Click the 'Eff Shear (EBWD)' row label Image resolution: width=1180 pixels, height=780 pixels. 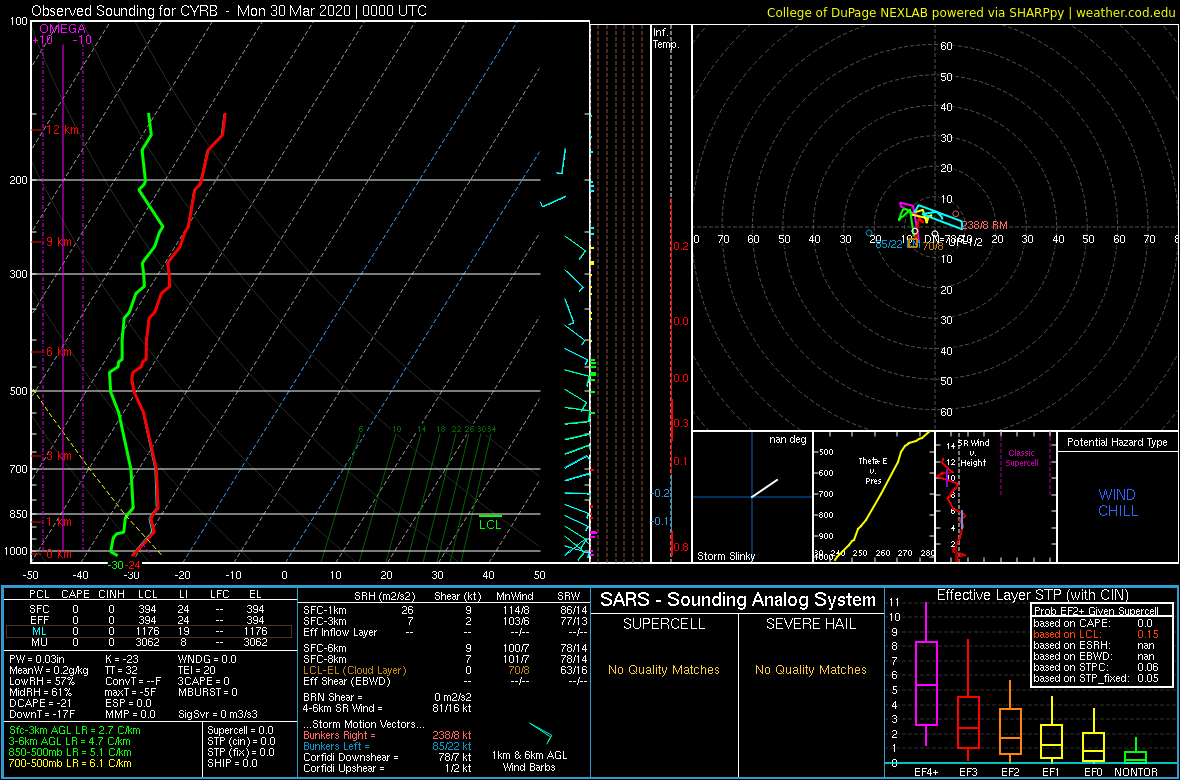[x=349, y=681]
